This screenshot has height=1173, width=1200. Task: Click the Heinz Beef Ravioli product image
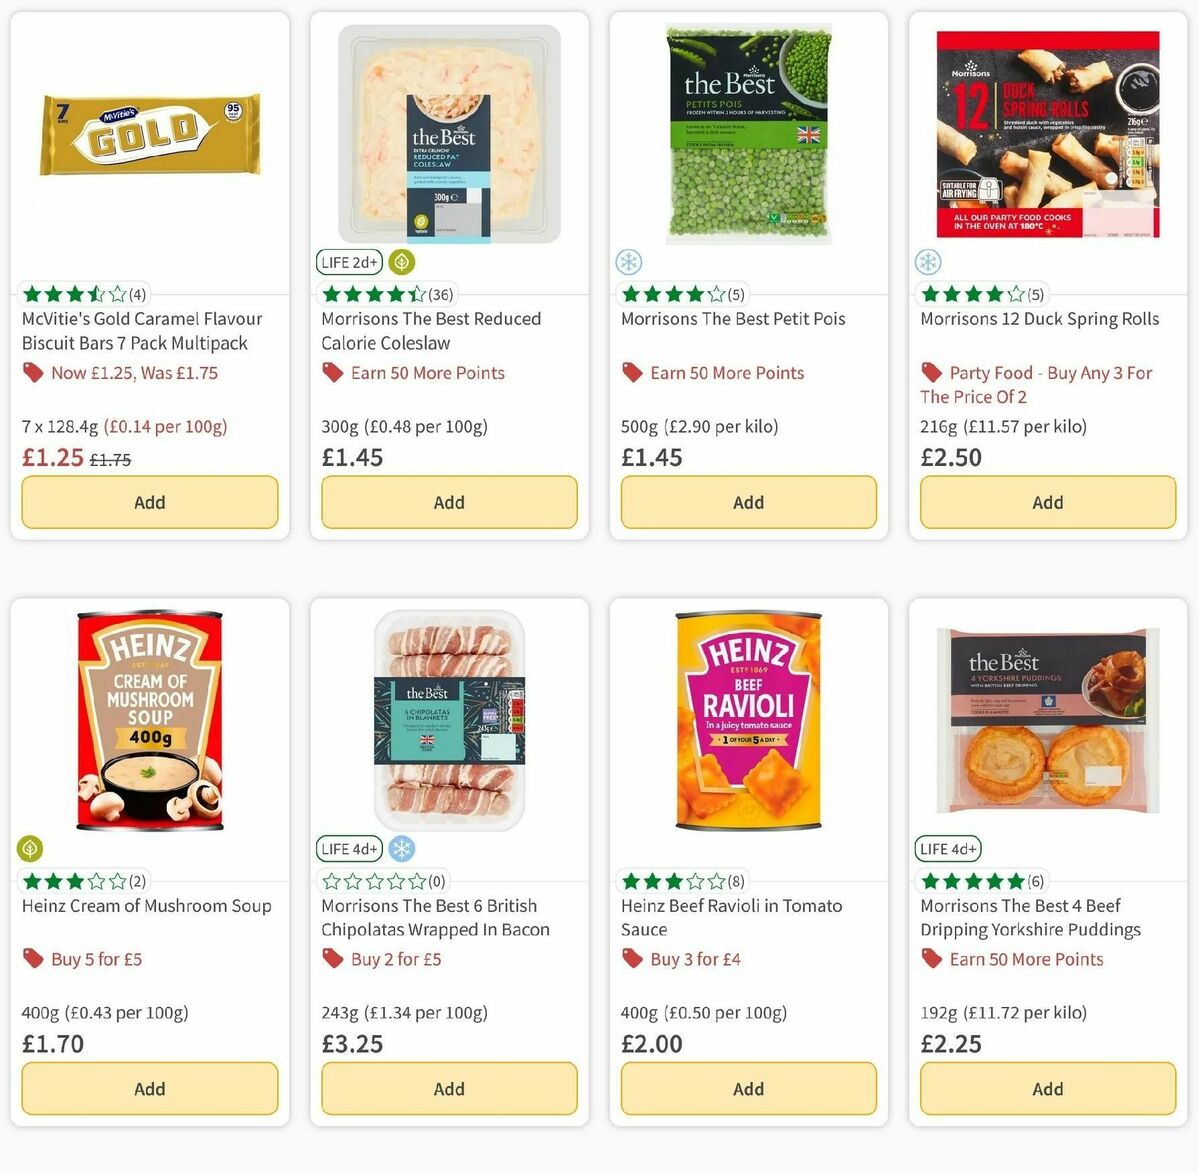(747, 718)
